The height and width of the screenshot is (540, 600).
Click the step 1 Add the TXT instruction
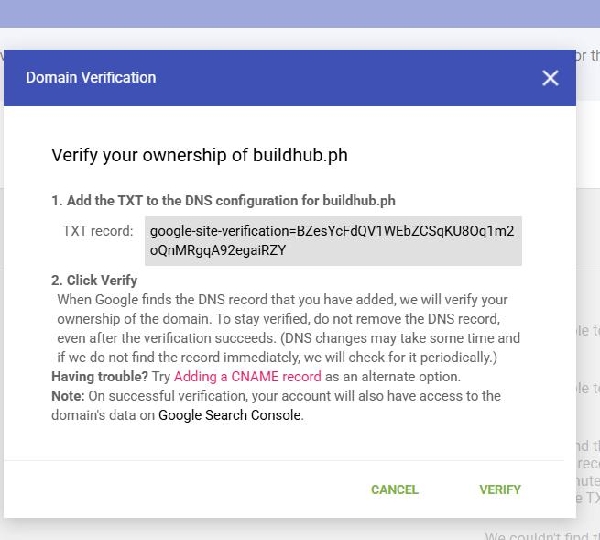pos(223,200)
